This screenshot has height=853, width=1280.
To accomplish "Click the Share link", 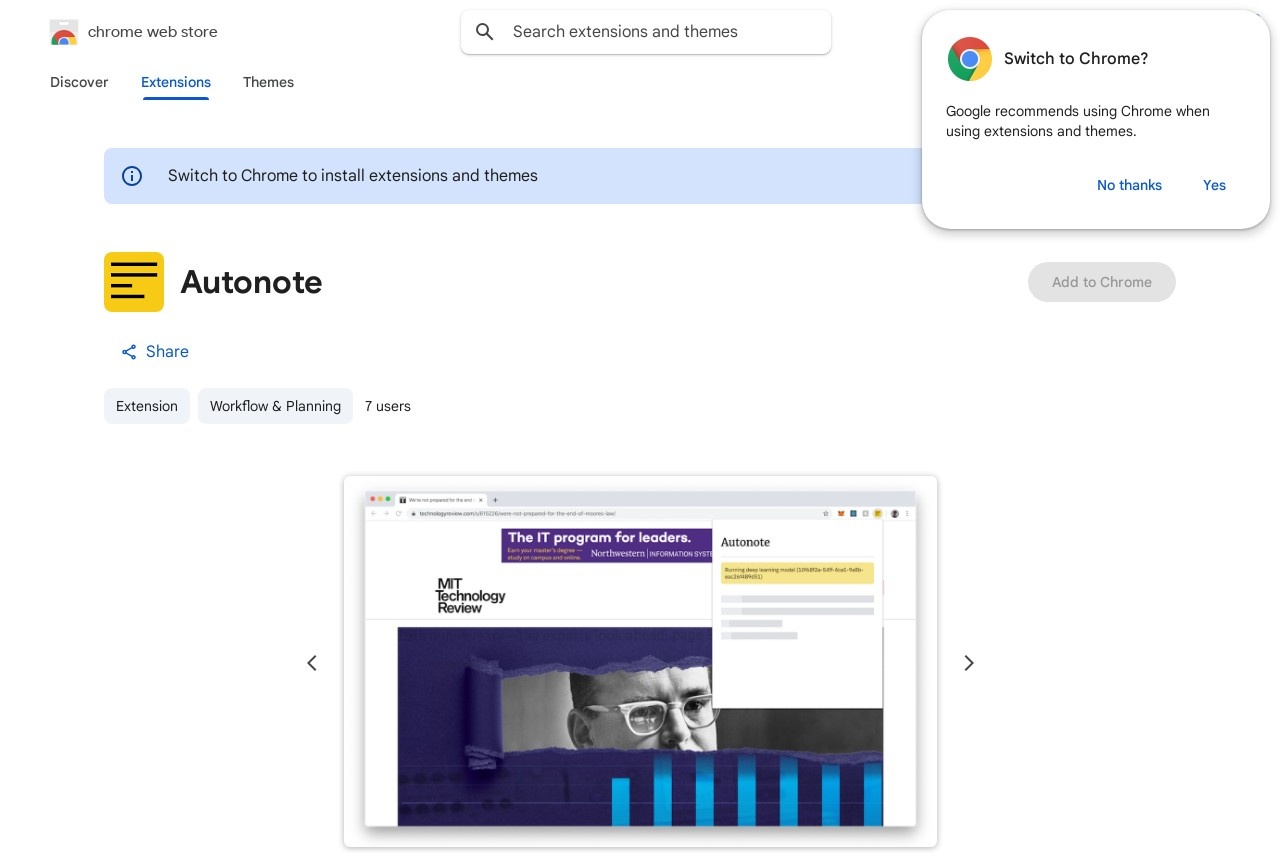I will click(x=155, y=352).
